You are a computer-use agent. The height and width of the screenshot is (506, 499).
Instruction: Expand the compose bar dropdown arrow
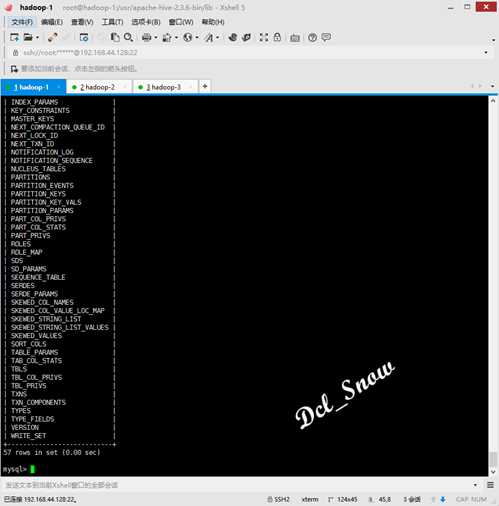(475, 485)
